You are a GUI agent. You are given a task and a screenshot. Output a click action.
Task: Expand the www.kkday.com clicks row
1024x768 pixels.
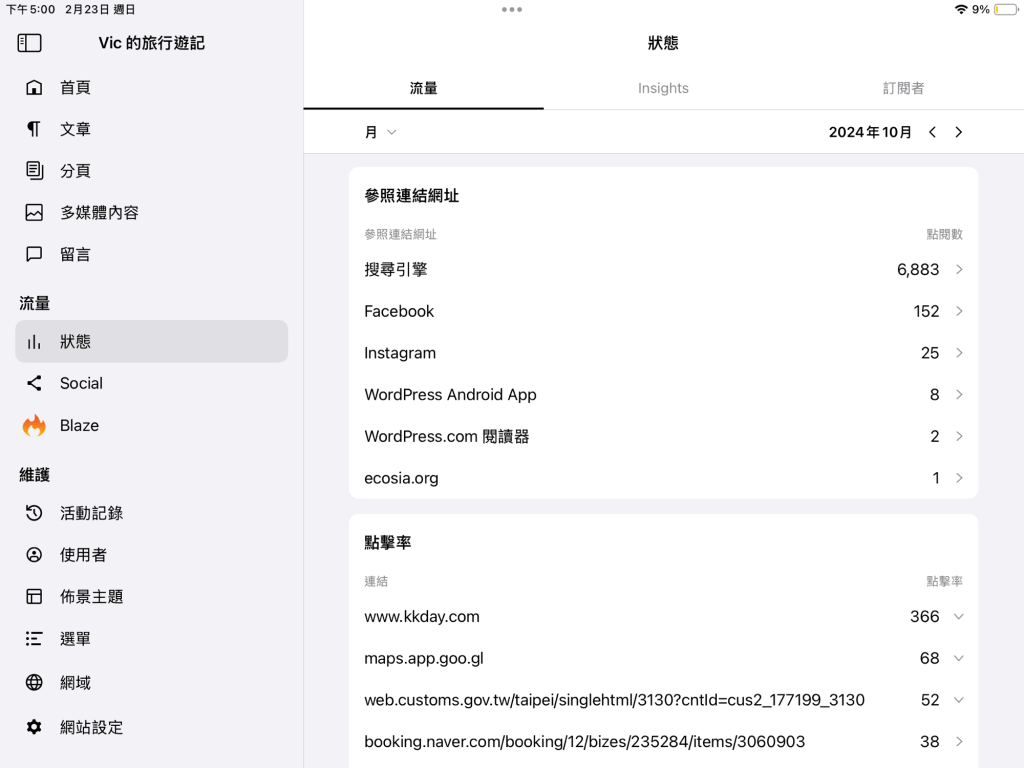[958, 617]
